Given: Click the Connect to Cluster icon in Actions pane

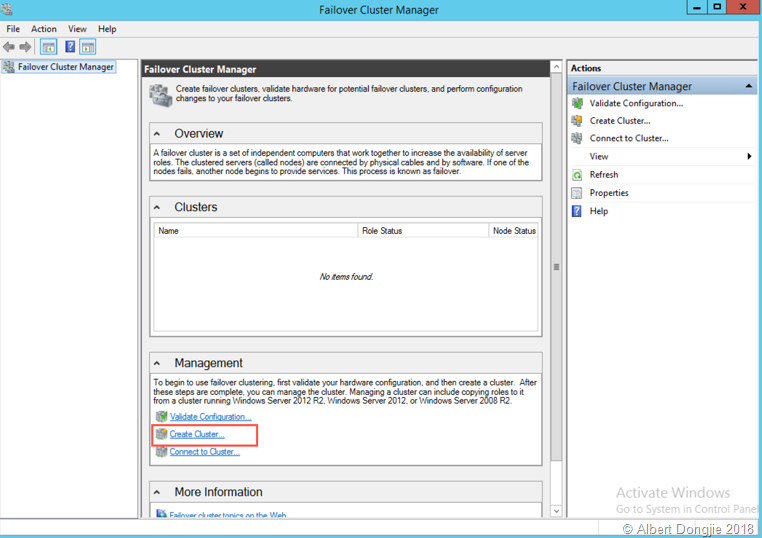Looking at the screenshot, I should pyautogui.click(x=577, y=139).
